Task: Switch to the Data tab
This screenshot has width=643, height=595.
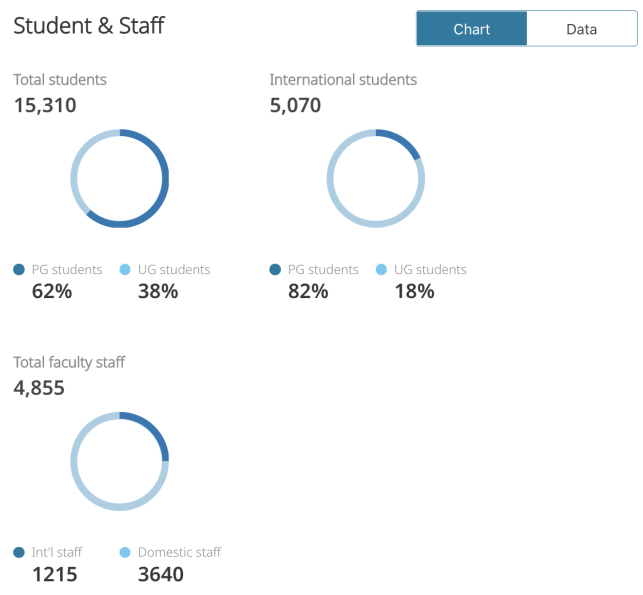Action: 581,29
